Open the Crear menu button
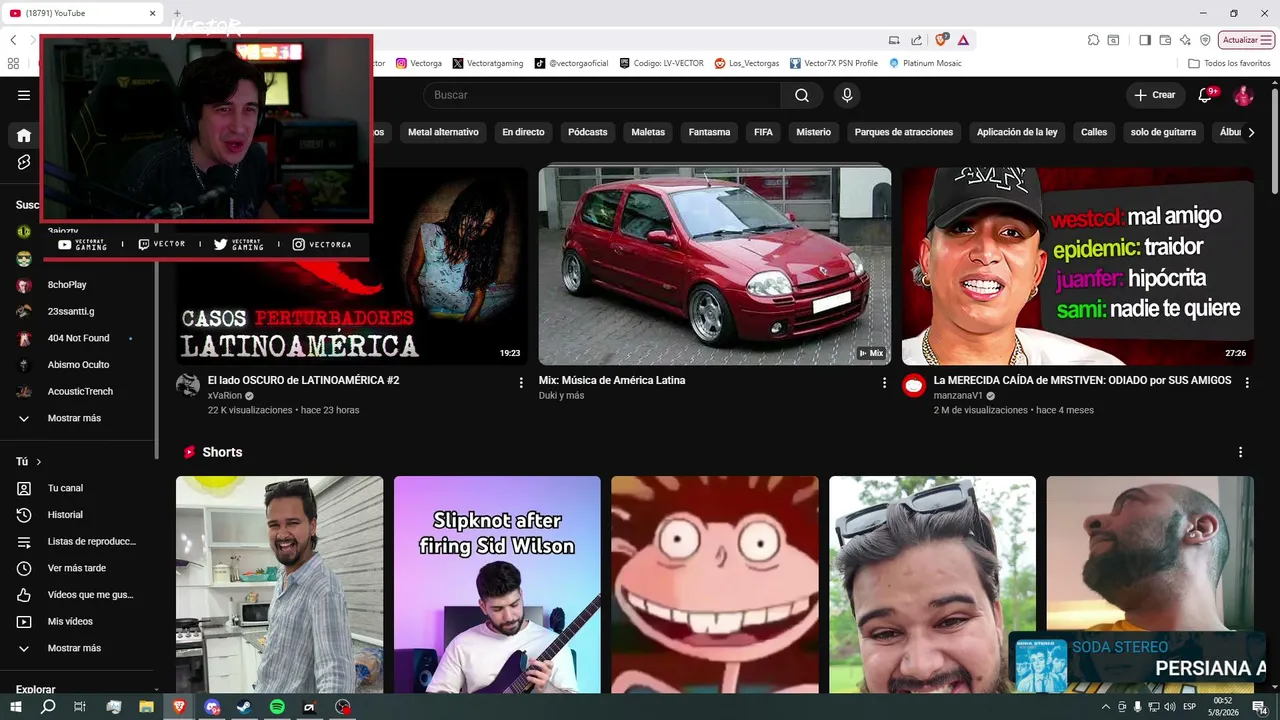 1154,95
